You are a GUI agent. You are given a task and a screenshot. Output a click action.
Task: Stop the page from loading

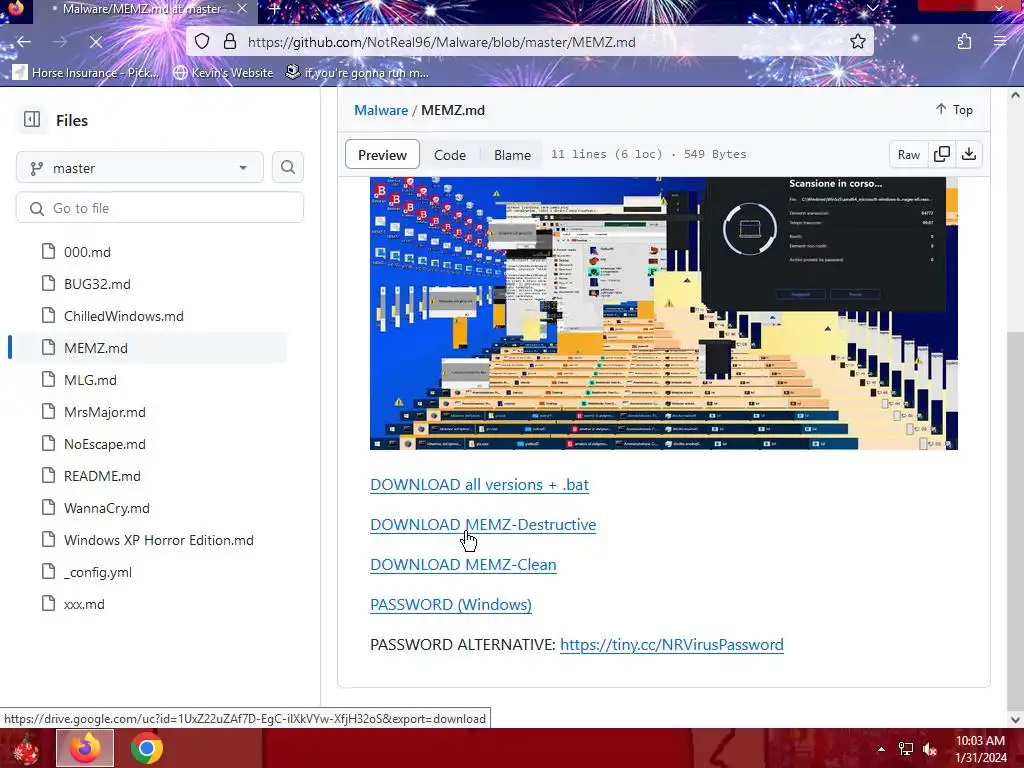tap(95, 42)
